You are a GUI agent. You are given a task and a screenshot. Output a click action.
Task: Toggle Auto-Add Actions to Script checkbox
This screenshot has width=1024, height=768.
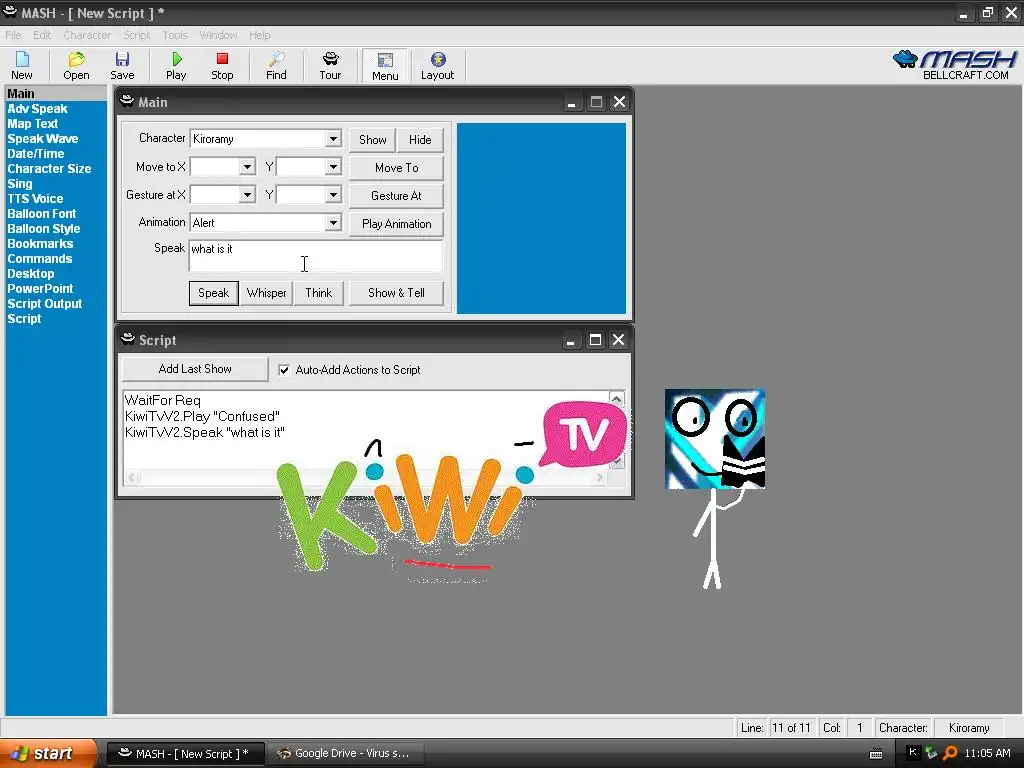point(284,370)
